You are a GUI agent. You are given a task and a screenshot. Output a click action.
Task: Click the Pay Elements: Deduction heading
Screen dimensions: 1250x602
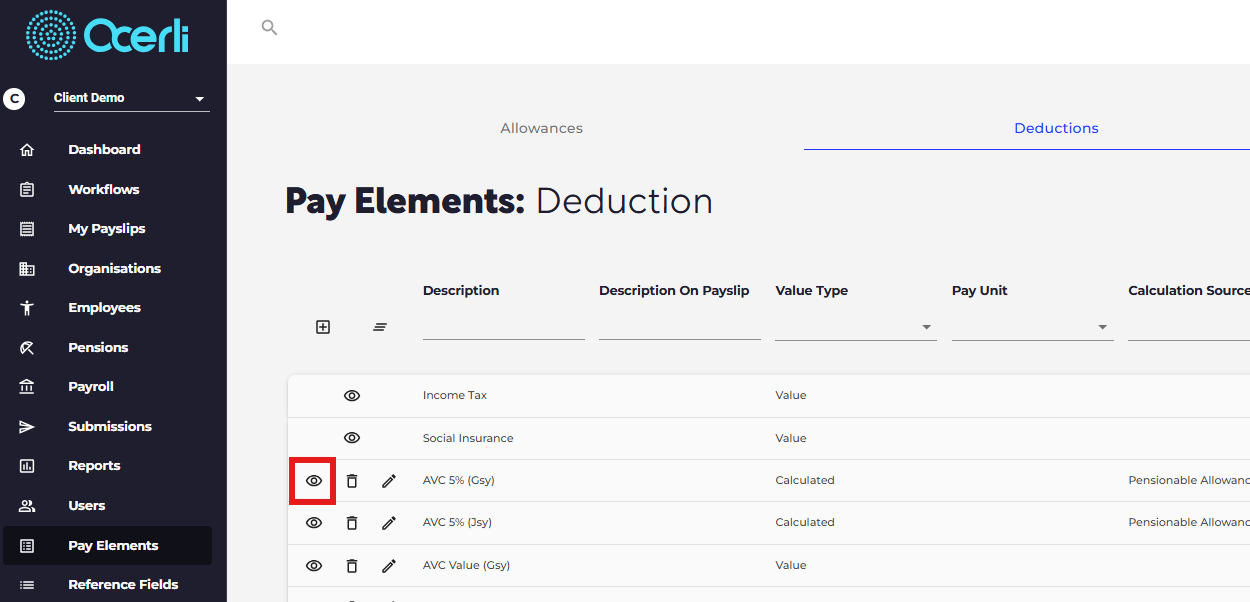(499, 201)
